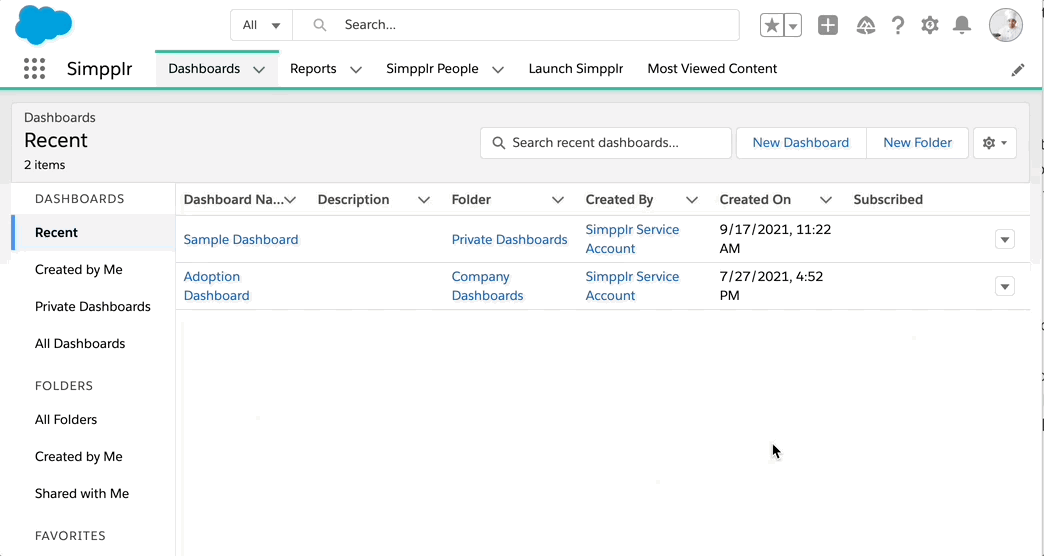Open Simpplr Service Account in Adoption Dashboard row

[633, 286]
